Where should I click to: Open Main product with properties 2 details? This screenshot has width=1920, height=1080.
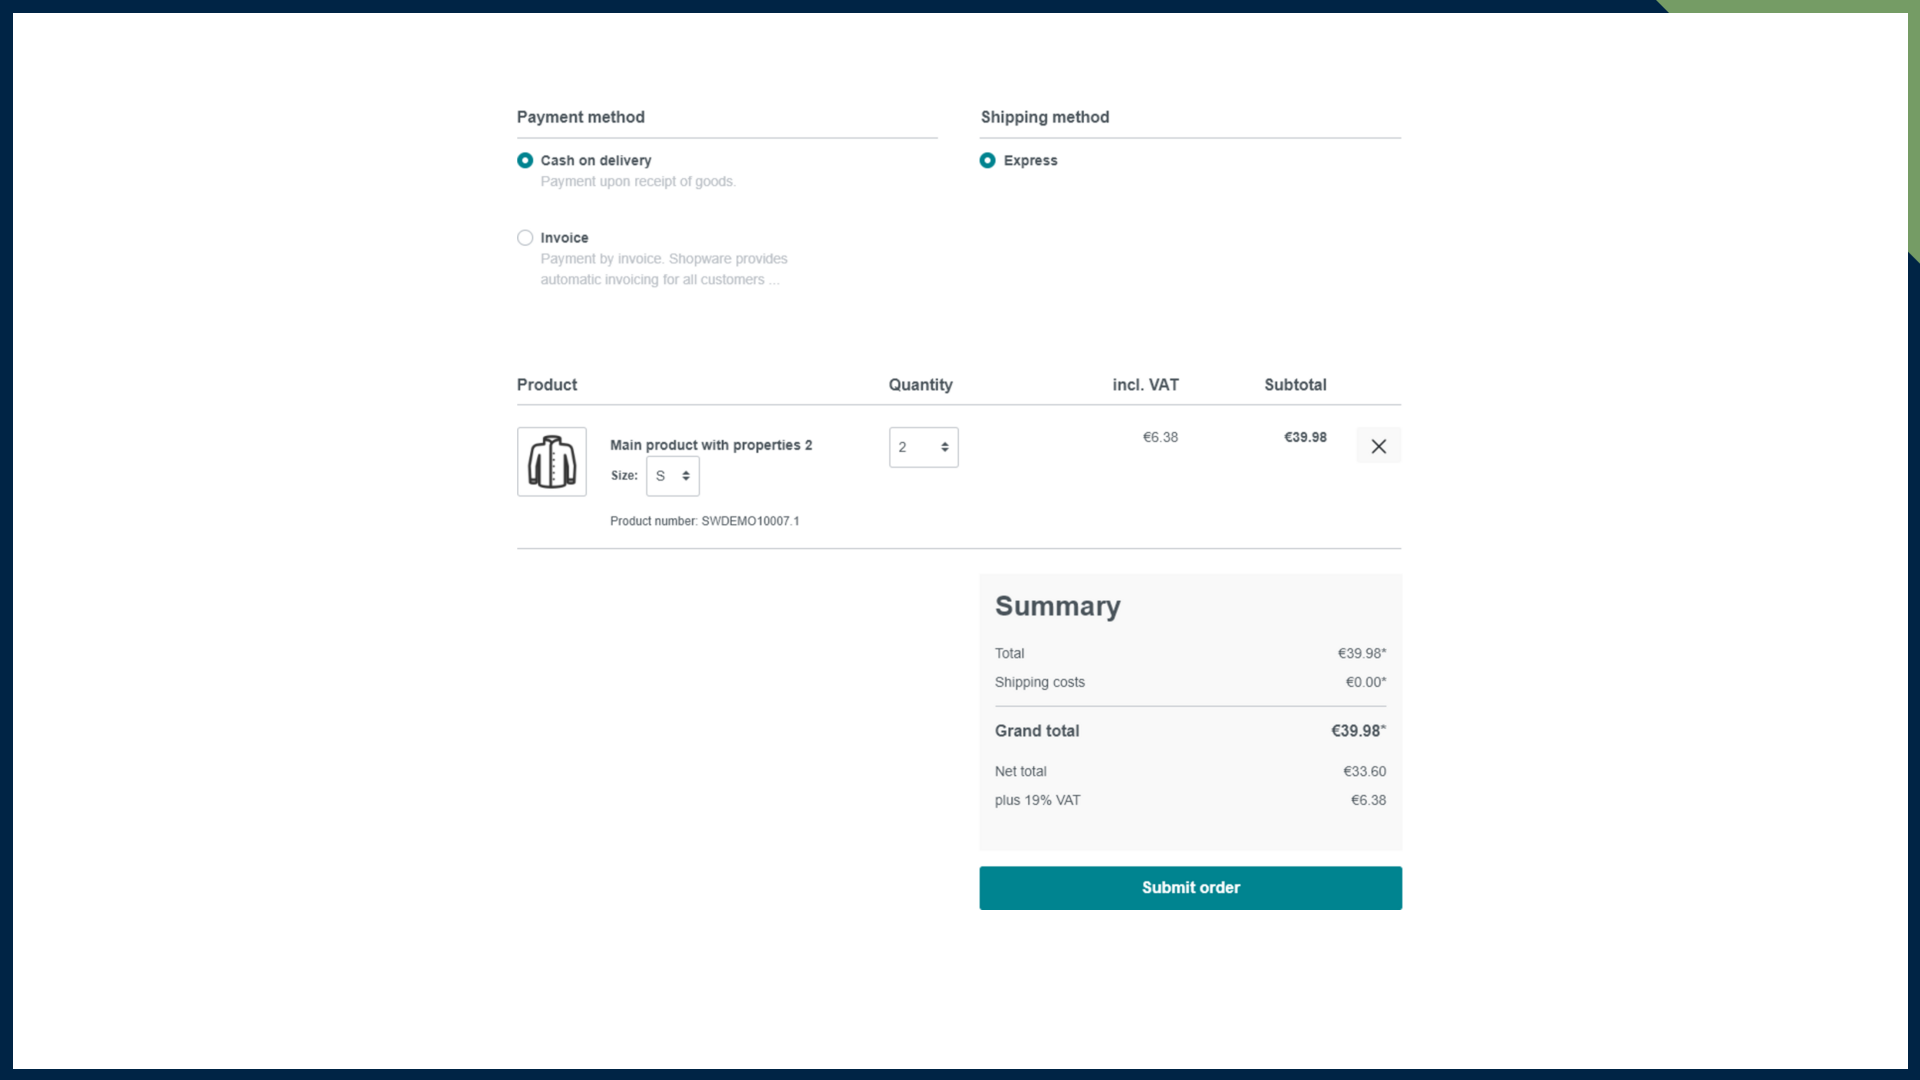coord(710,445)
